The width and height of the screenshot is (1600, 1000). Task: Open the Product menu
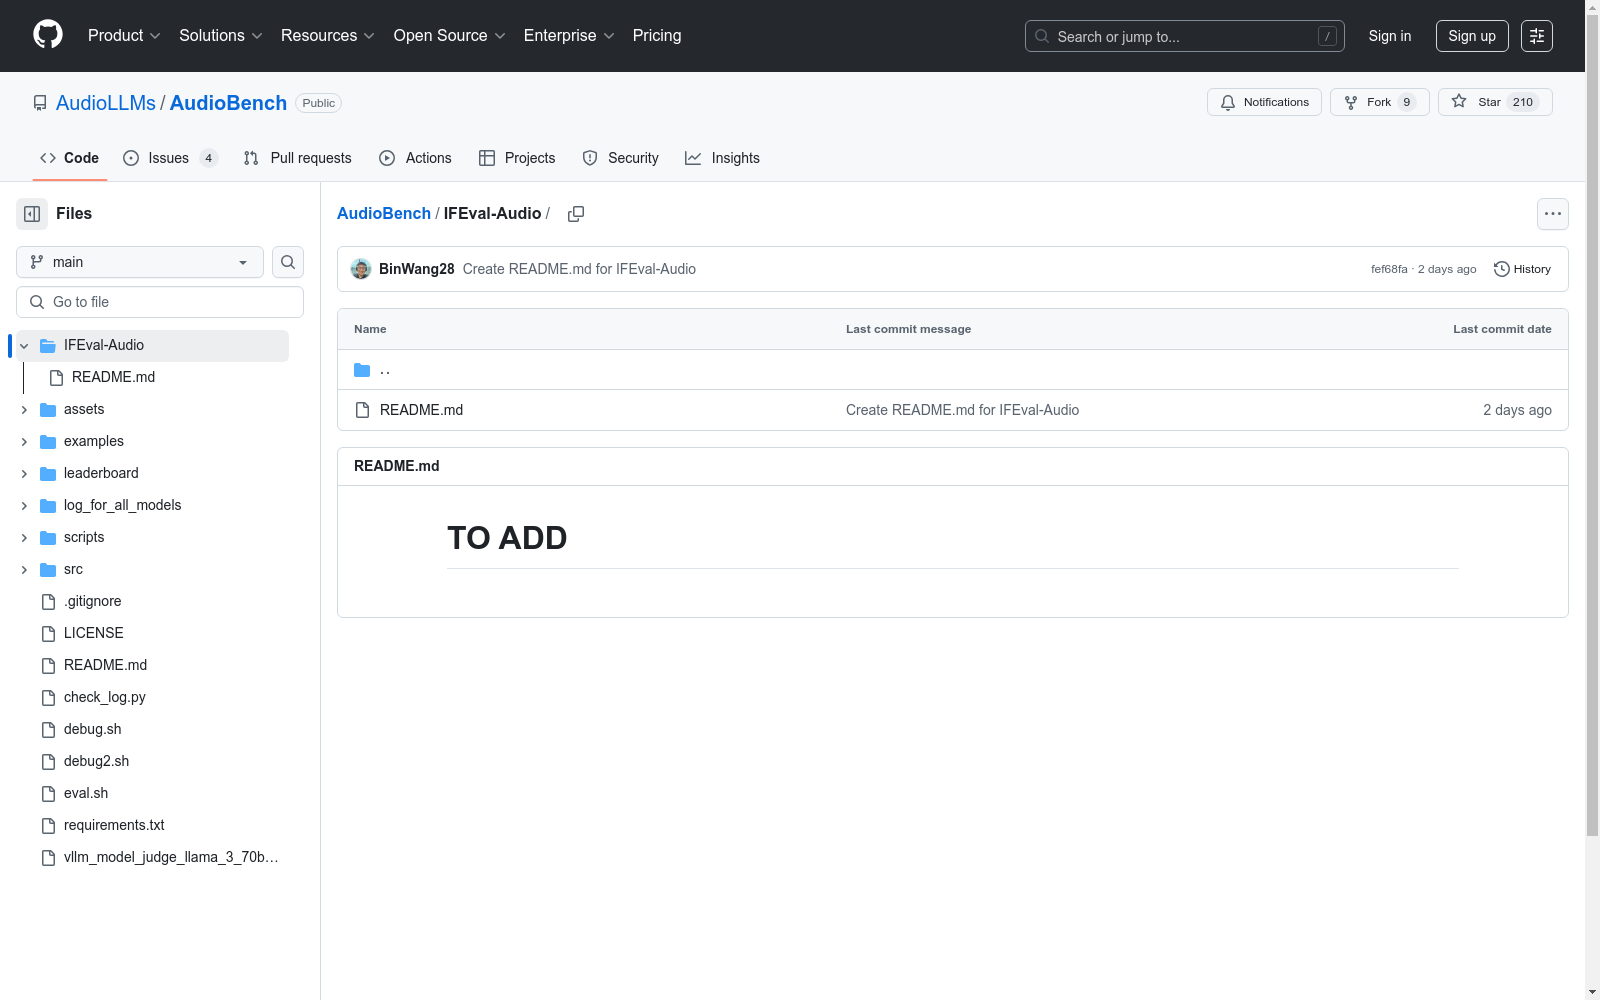[124, 36]
